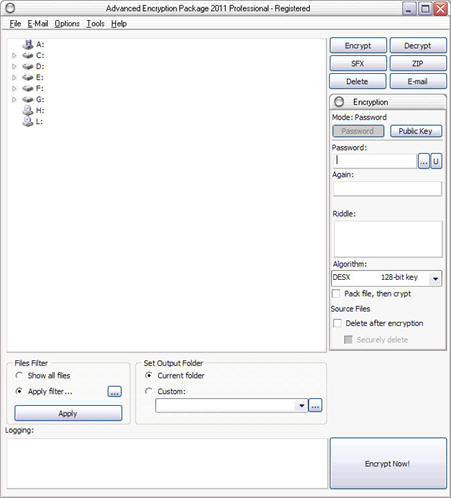Open the Options menu

click(67, 24)
